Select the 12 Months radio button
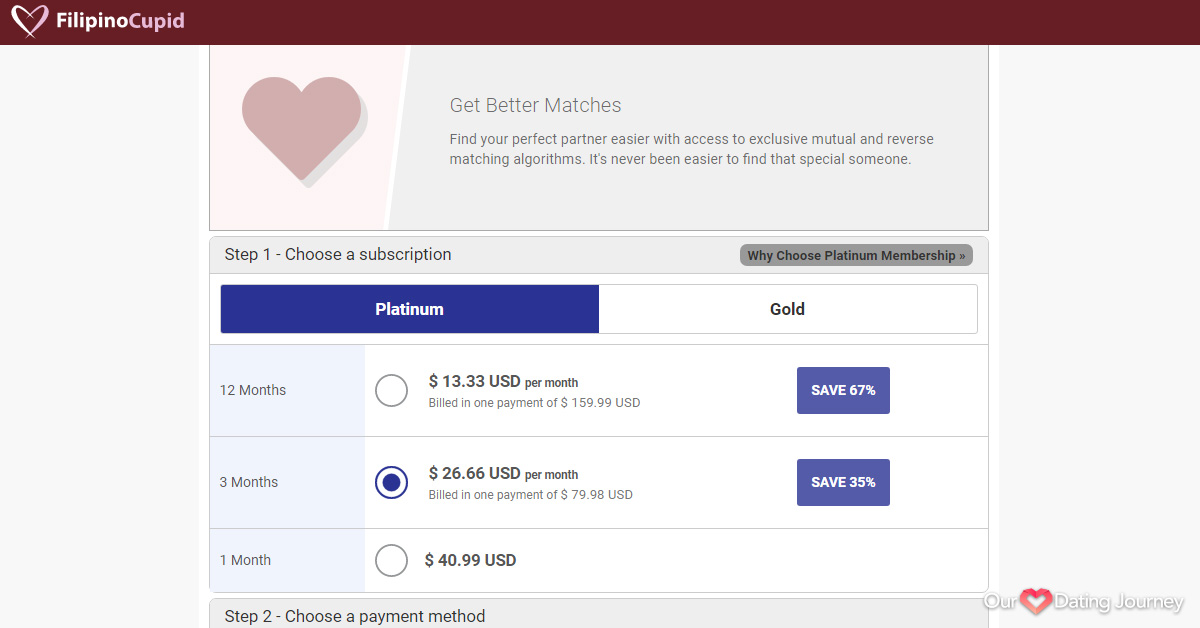 coord(391,390)
